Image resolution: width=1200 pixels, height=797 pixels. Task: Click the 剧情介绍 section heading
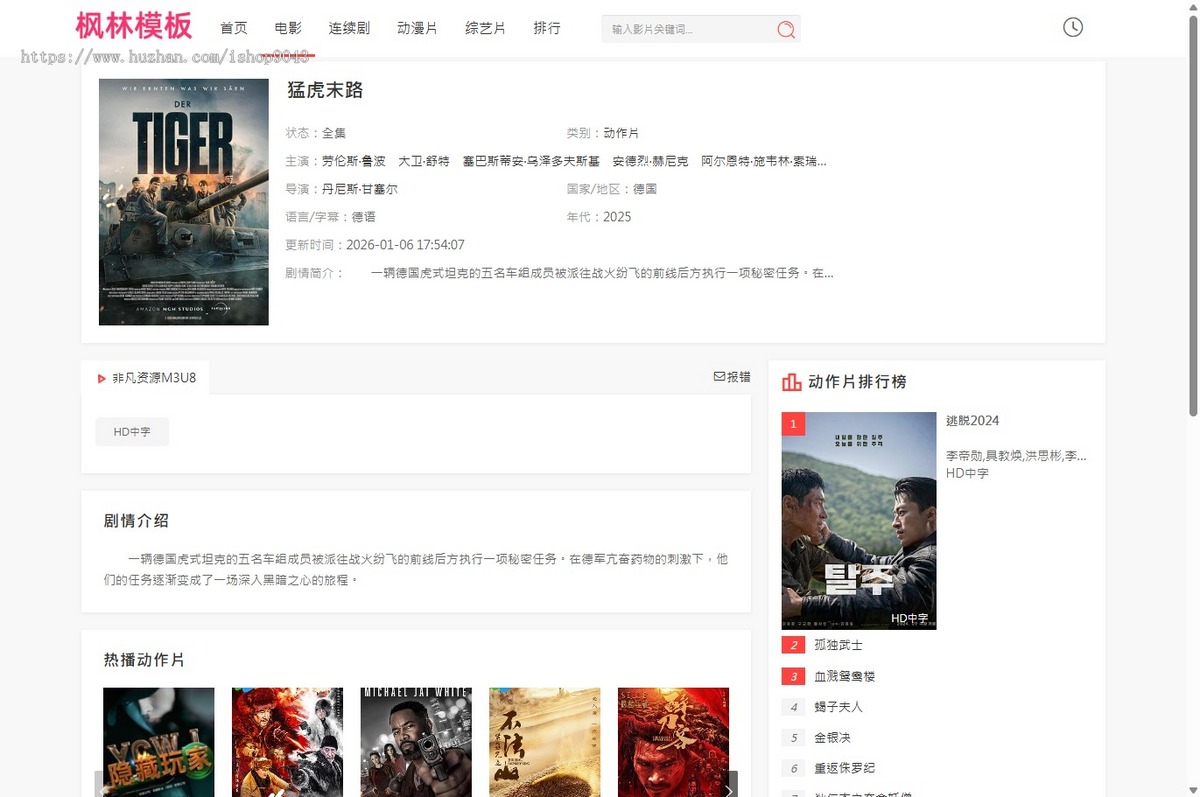click(136, 521)
